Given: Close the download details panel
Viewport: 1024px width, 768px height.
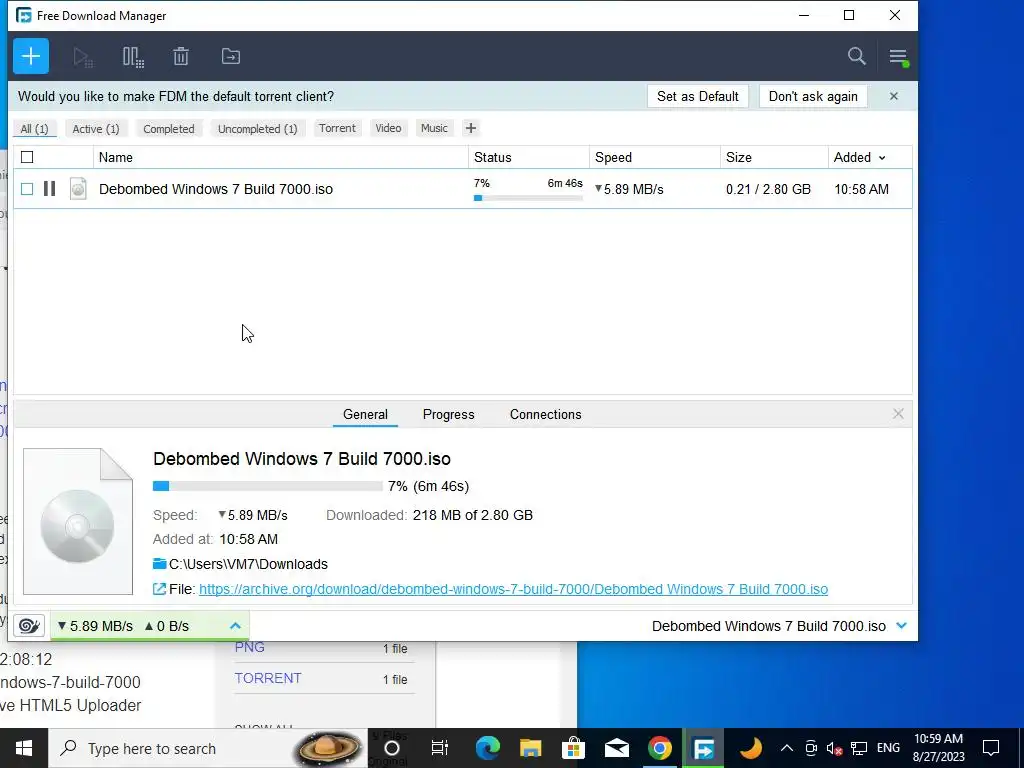Looking at the screenshot, I should (899, 413).
